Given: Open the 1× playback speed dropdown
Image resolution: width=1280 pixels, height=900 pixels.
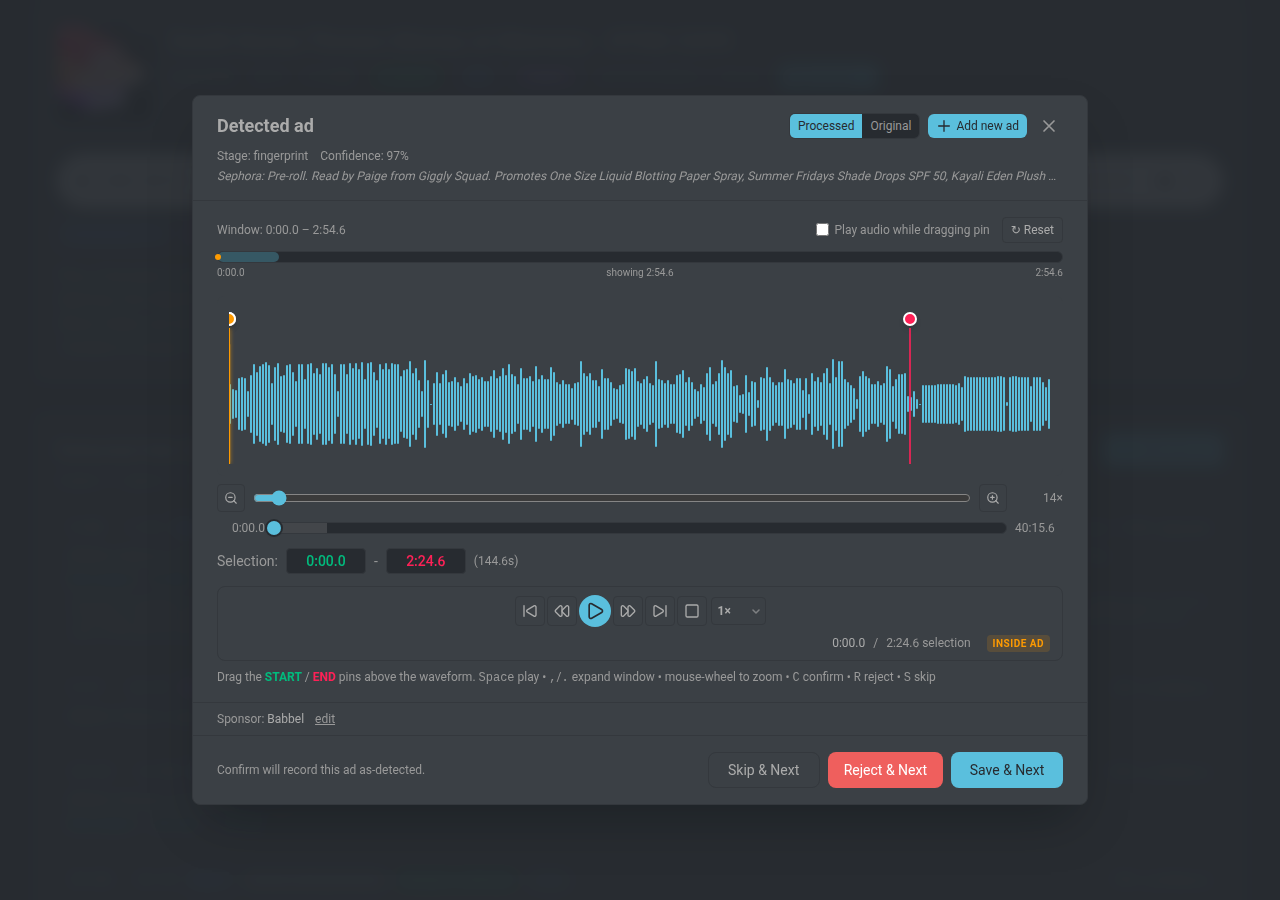Looking at the screenshot, I should pos(739,611).
